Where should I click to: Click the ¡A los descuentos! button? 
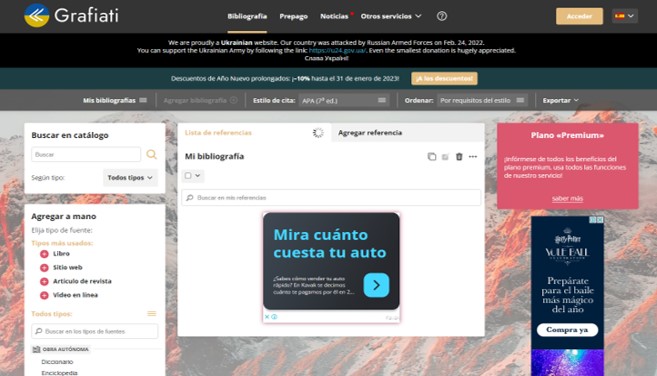444,78
